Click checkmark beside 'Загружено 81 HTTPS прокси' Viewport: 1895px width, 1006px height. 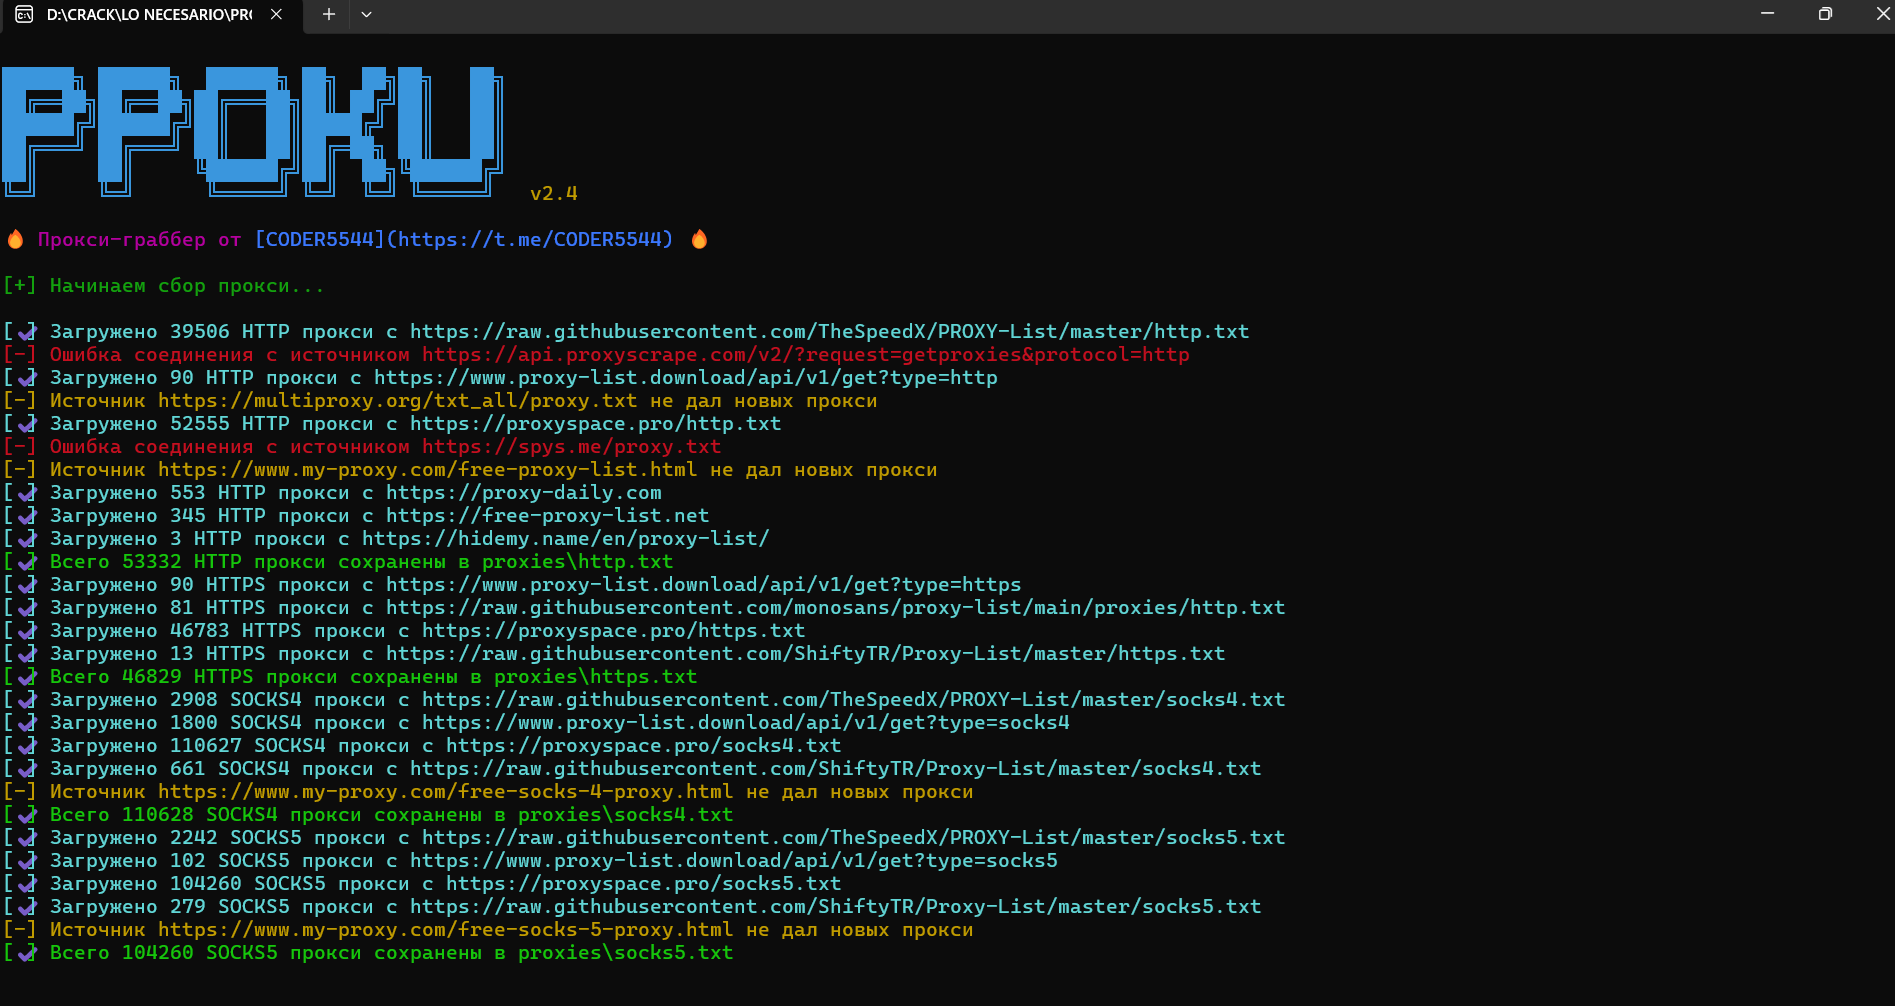click(x=27, y=607)
